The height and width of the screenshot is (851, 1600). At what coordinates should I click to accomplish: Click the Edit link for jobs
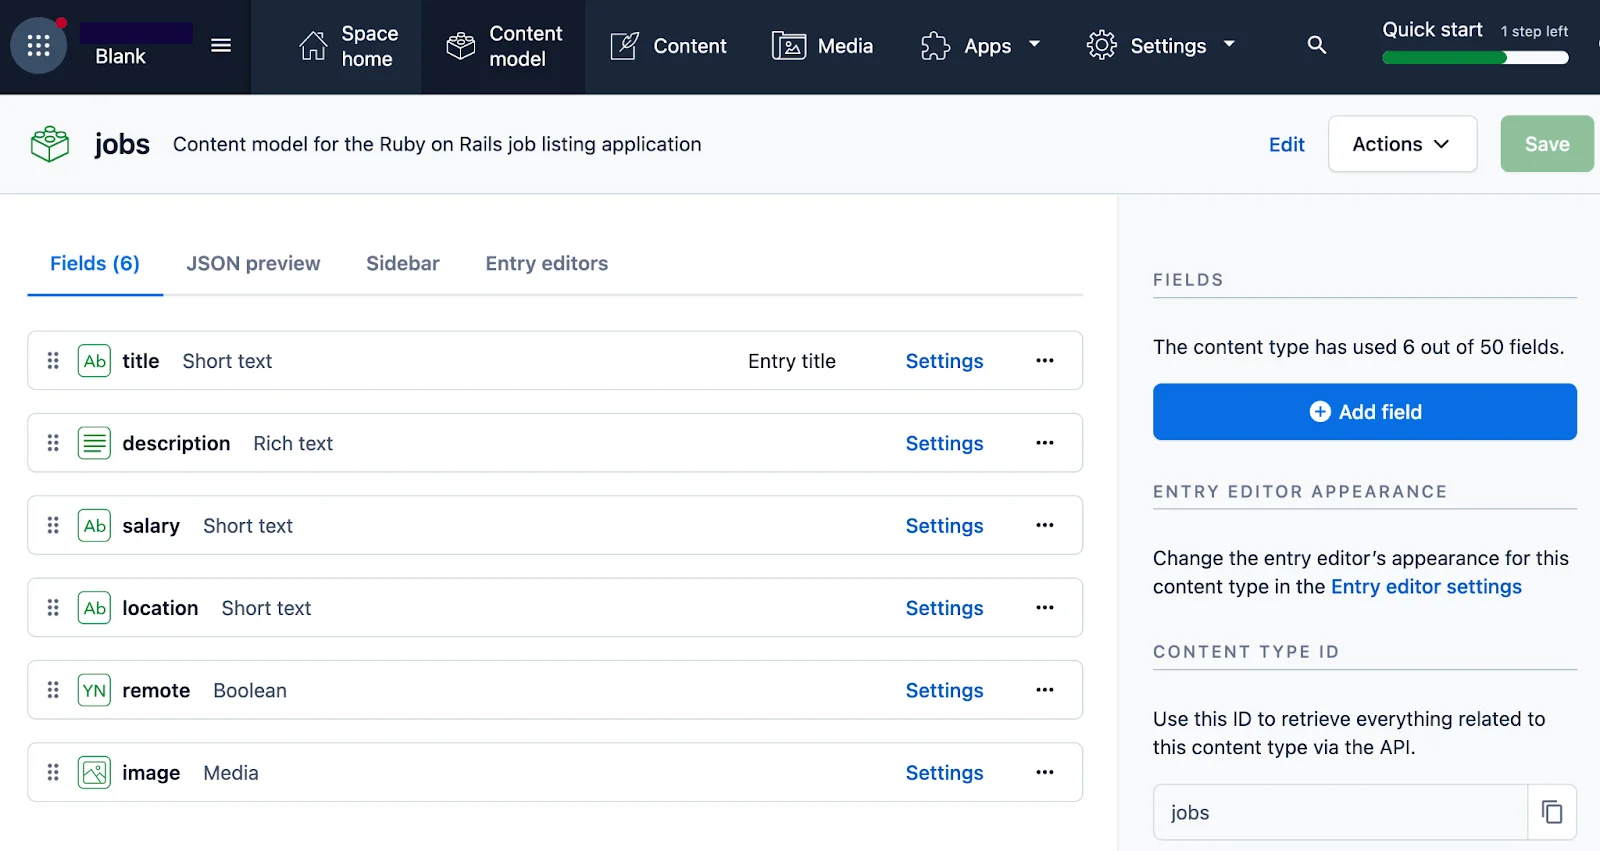click(1286, 145)
